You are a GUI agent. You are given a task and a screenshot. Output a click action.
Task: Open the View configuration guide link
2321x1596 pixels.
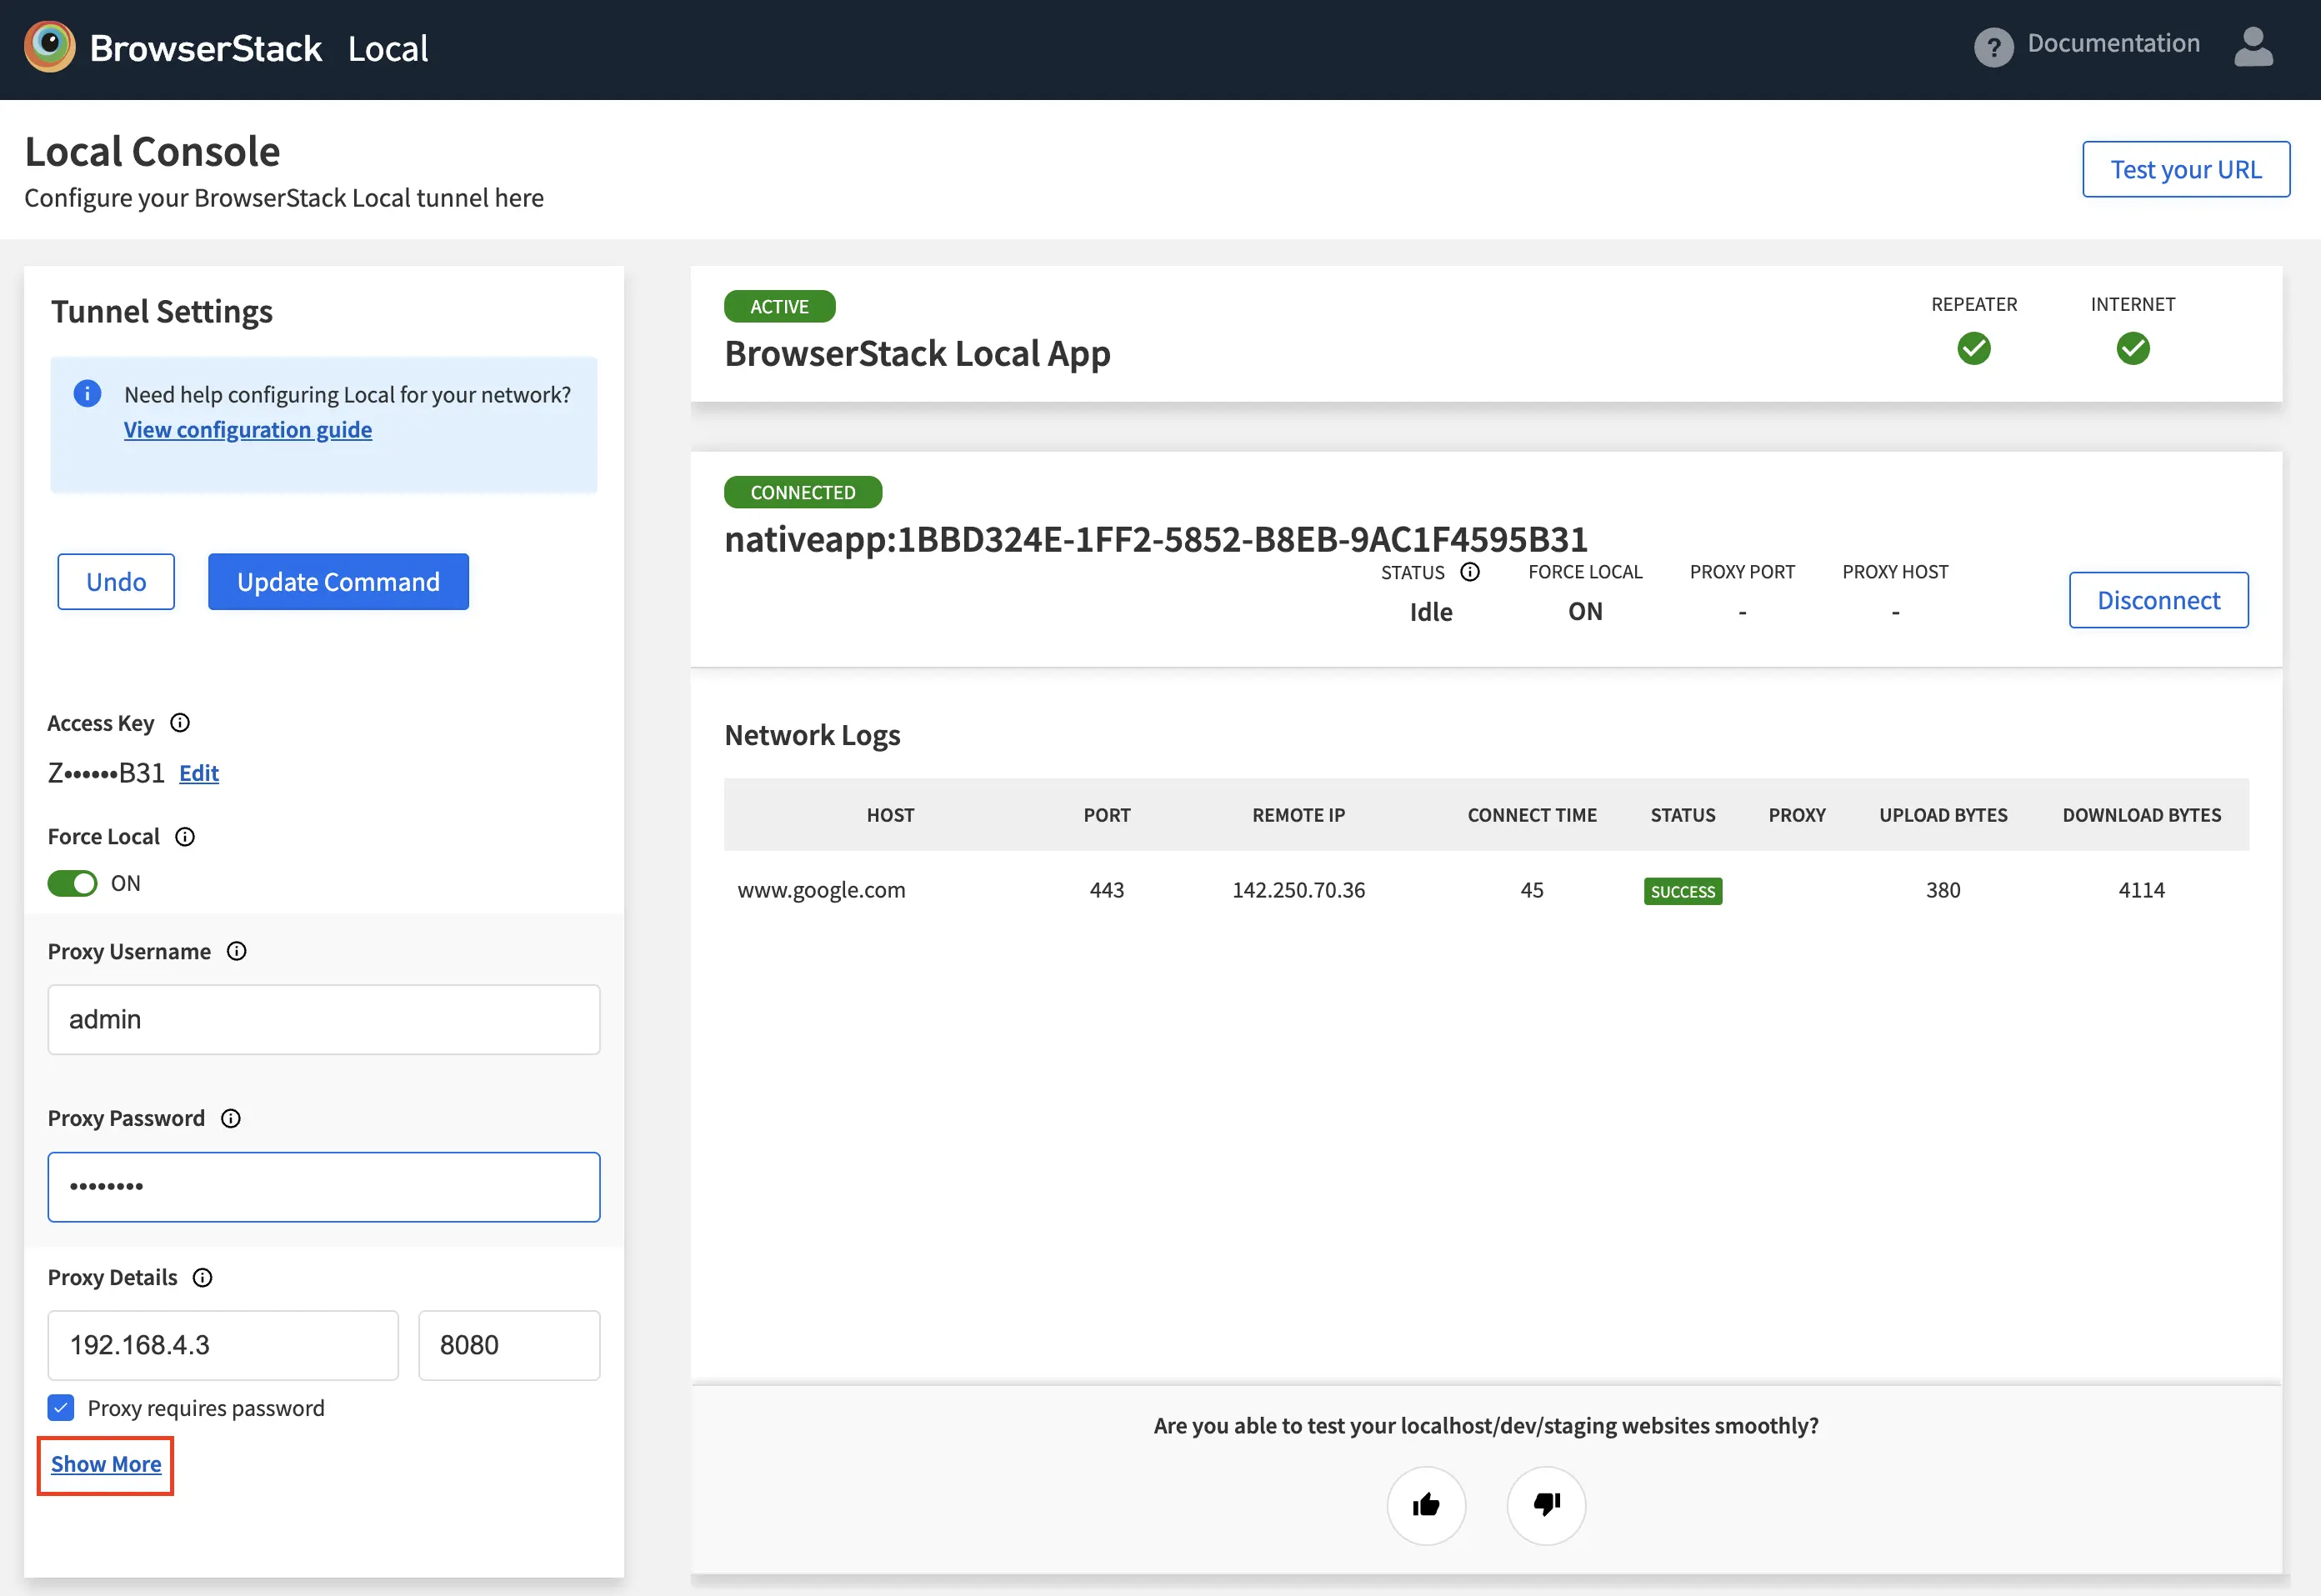tap(248, 430)
